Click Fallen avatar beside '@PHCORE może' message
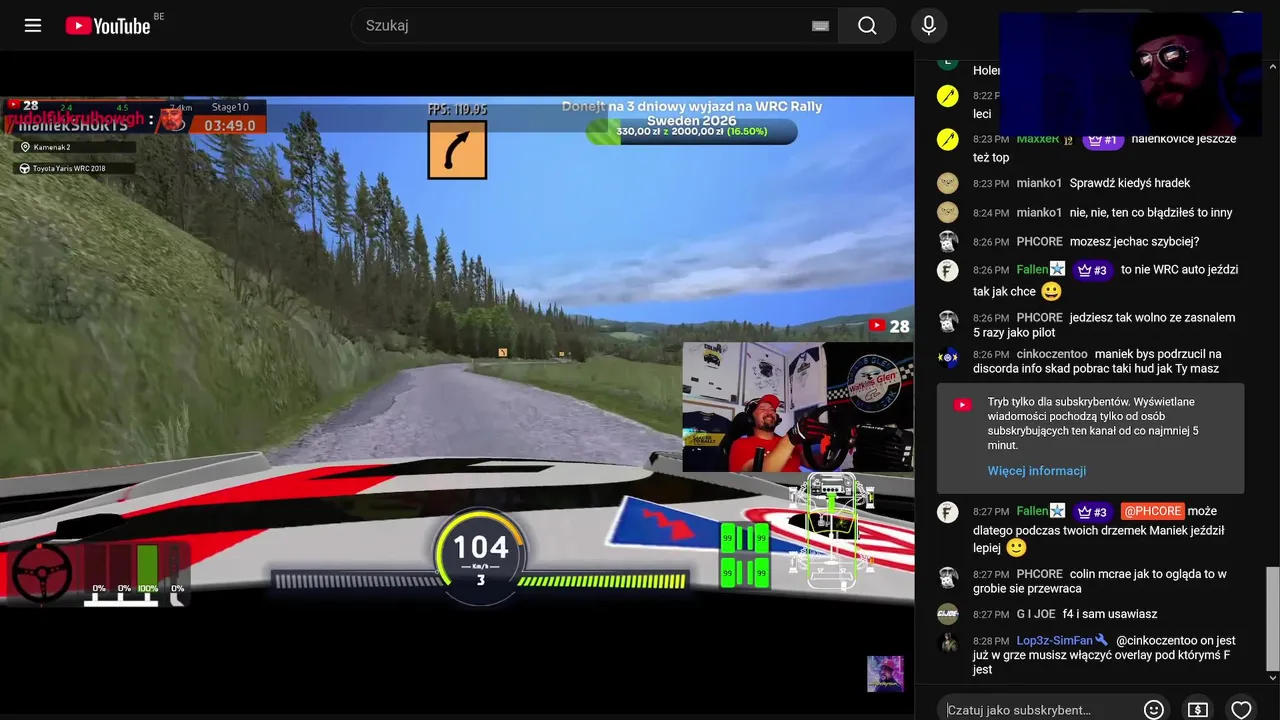Viewport: 1280px width, 720px height. pos(948,512)
